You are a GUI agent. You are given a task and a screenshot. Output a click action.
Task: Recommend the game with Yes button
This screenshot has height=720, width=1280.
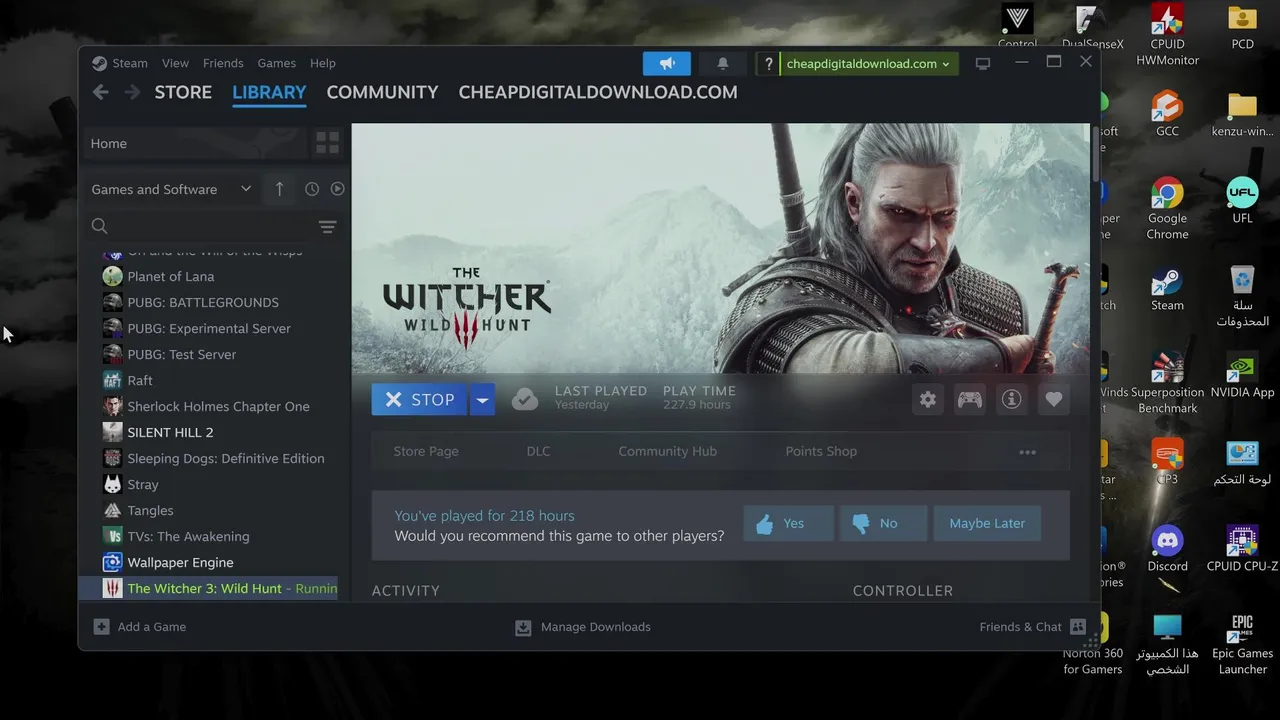pos(788,523)
